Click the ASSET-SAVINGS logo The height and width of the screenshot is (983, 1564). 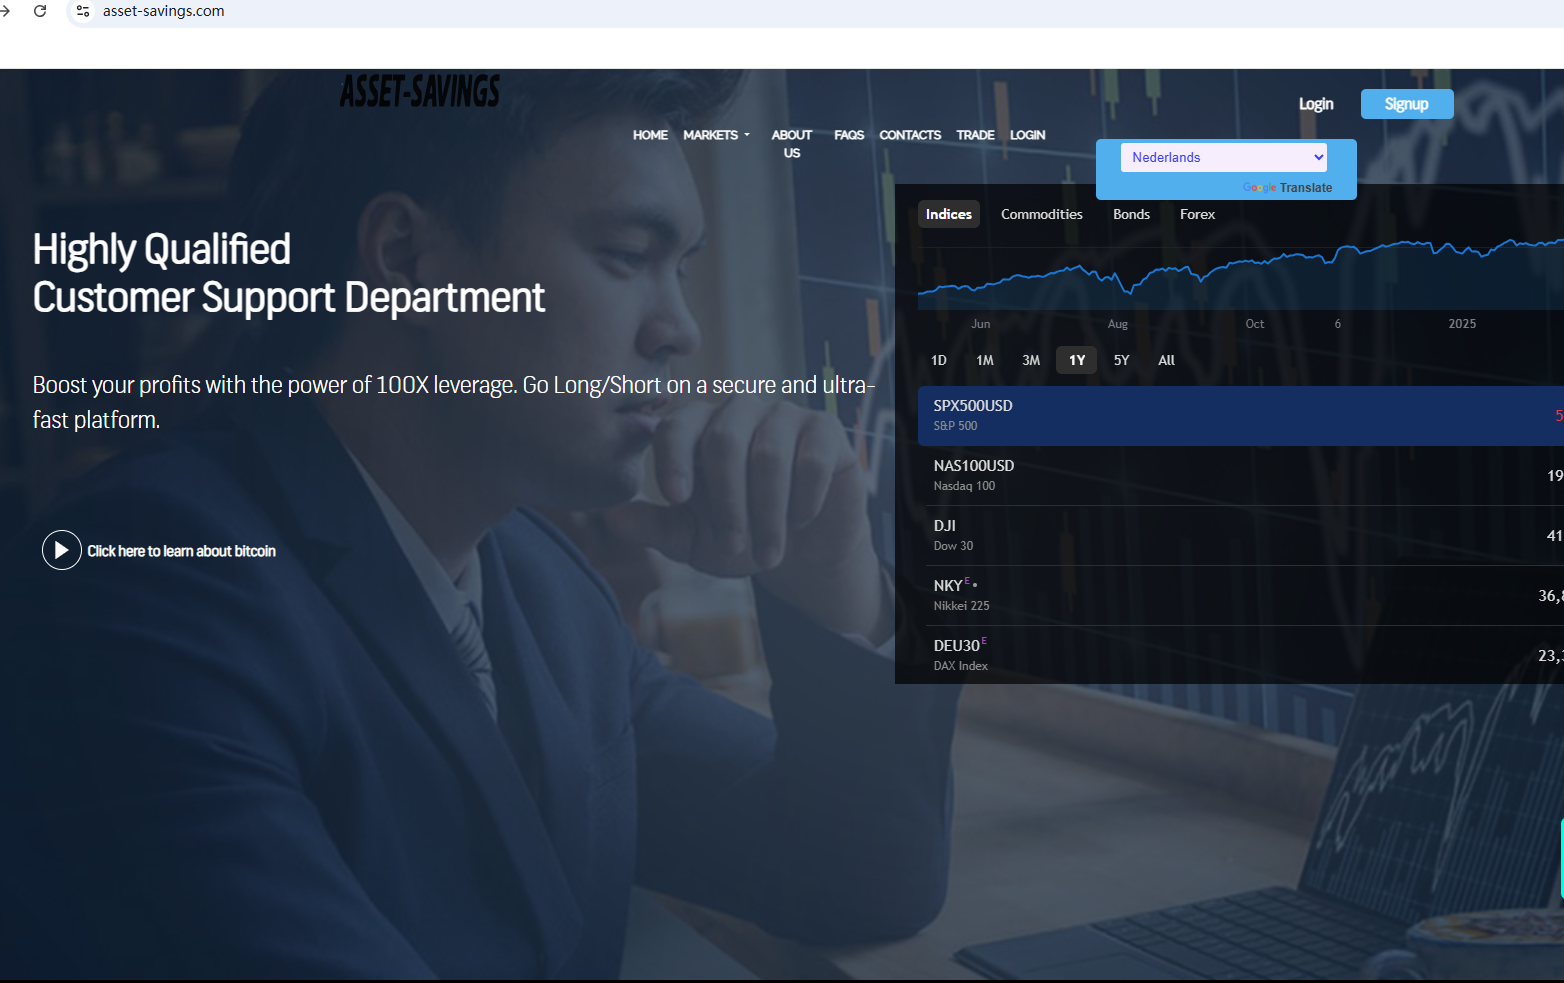coord(420,92)
